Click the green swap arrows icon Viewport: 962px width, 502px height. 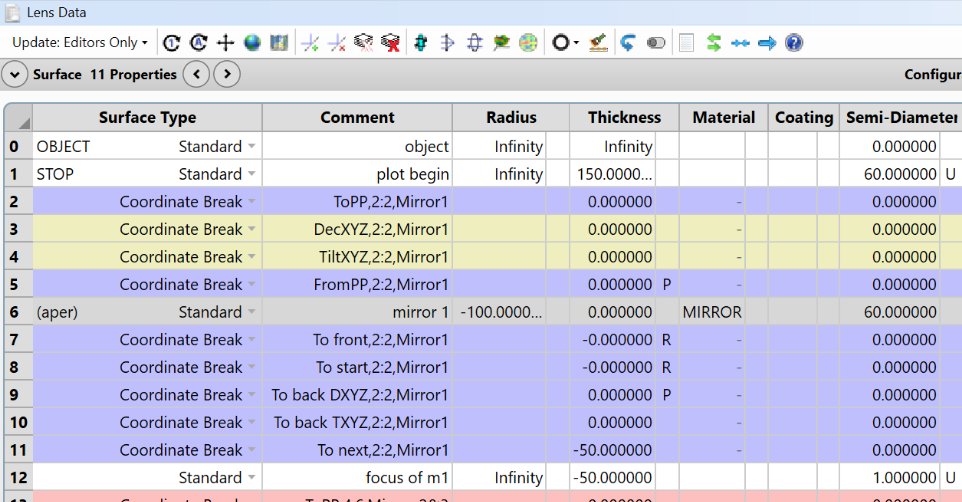coord(714,43)
